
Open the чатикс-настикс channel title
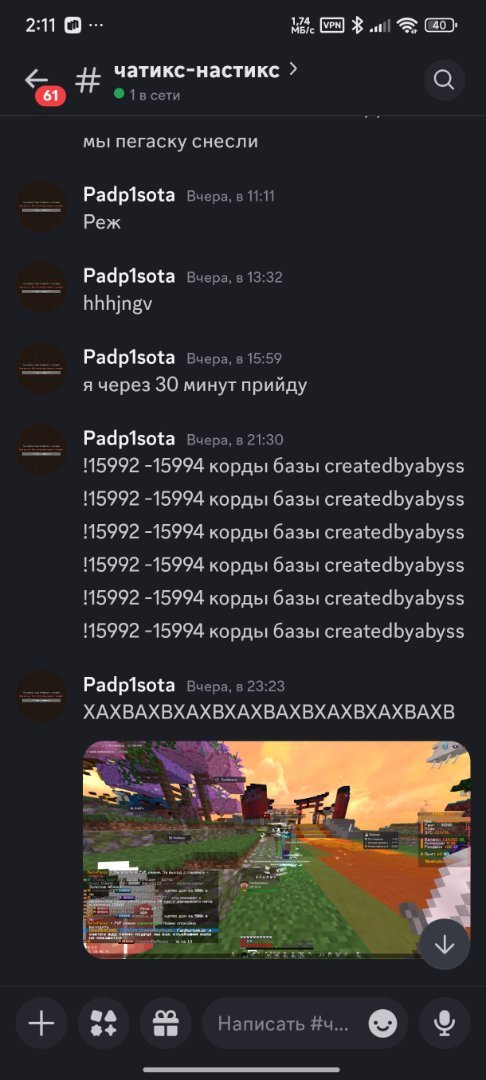point(196,70)
